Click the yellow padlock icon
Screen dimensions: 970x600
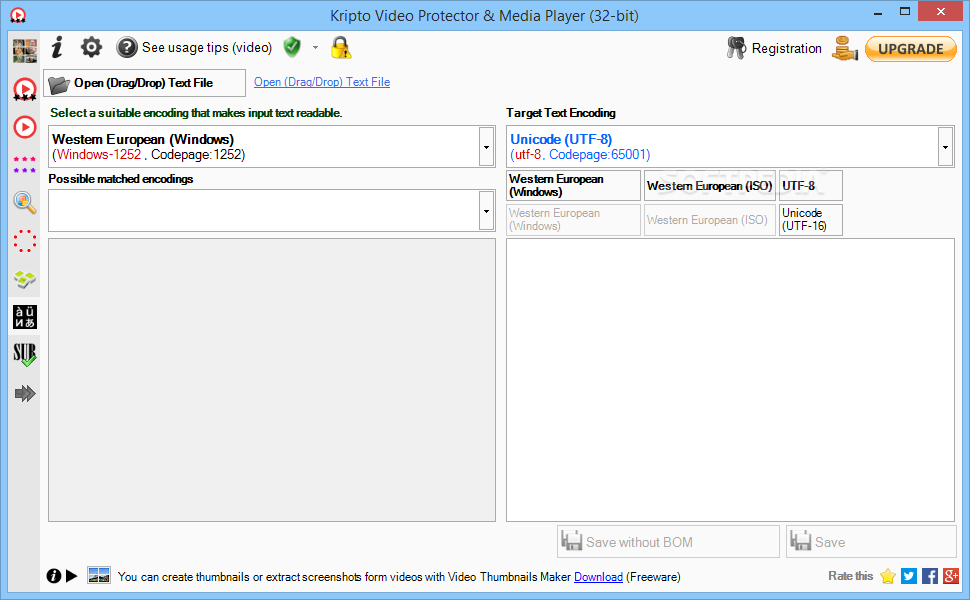(x=341, y=48)
